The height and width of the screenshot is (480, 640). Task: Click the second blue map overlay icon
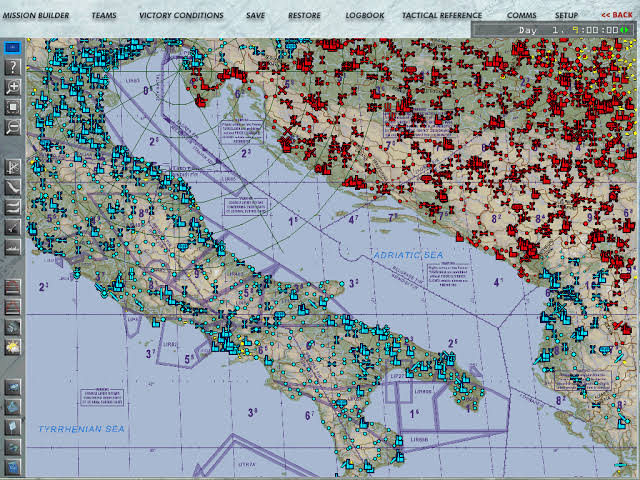point(13,407)
